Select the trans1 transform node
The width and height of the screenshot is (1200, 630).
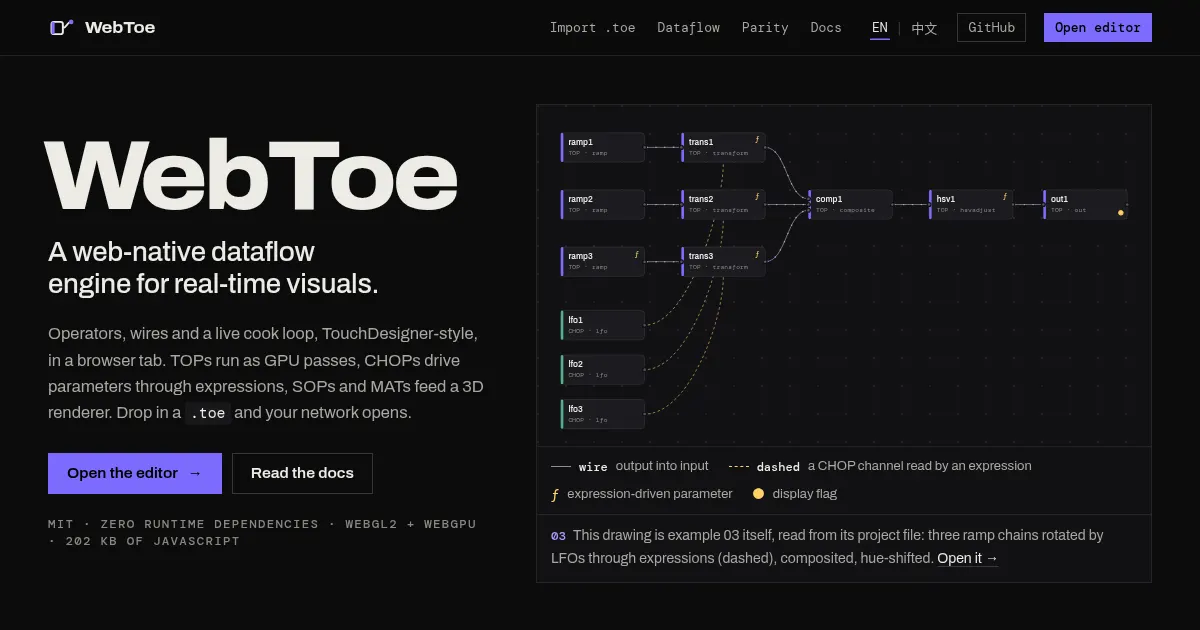click(x=722, y=147)
